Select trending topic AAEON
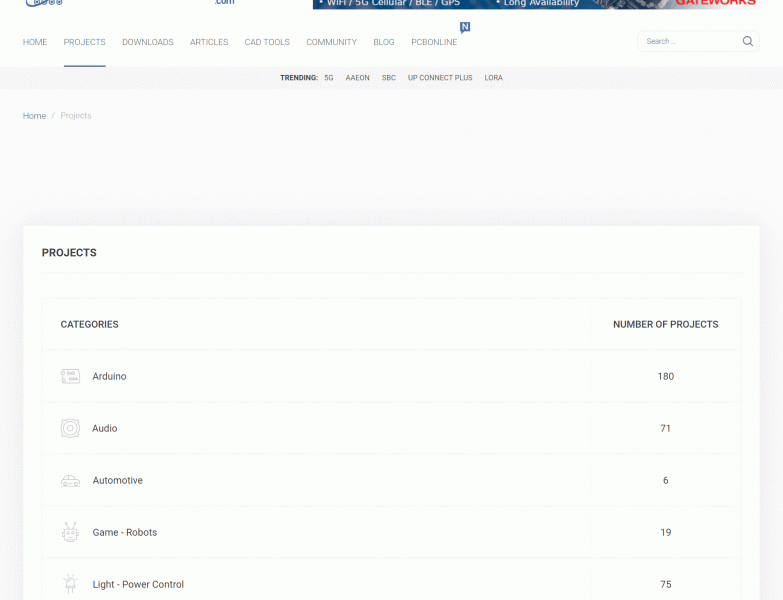Screen dimensions: 783x600 pos(357,78)
